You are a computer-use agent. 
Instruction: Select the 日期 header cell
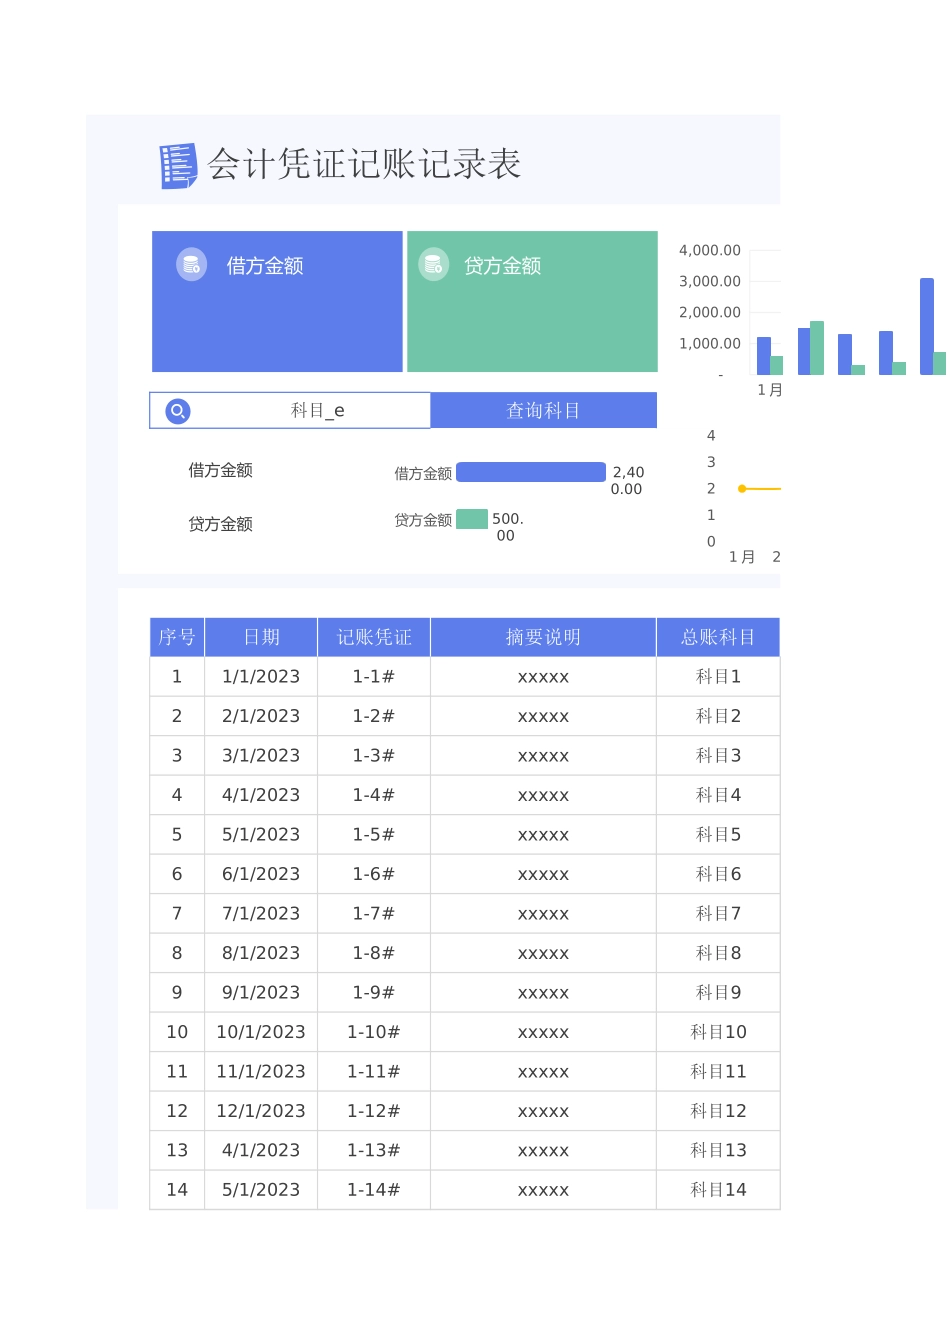coord(261,637)
